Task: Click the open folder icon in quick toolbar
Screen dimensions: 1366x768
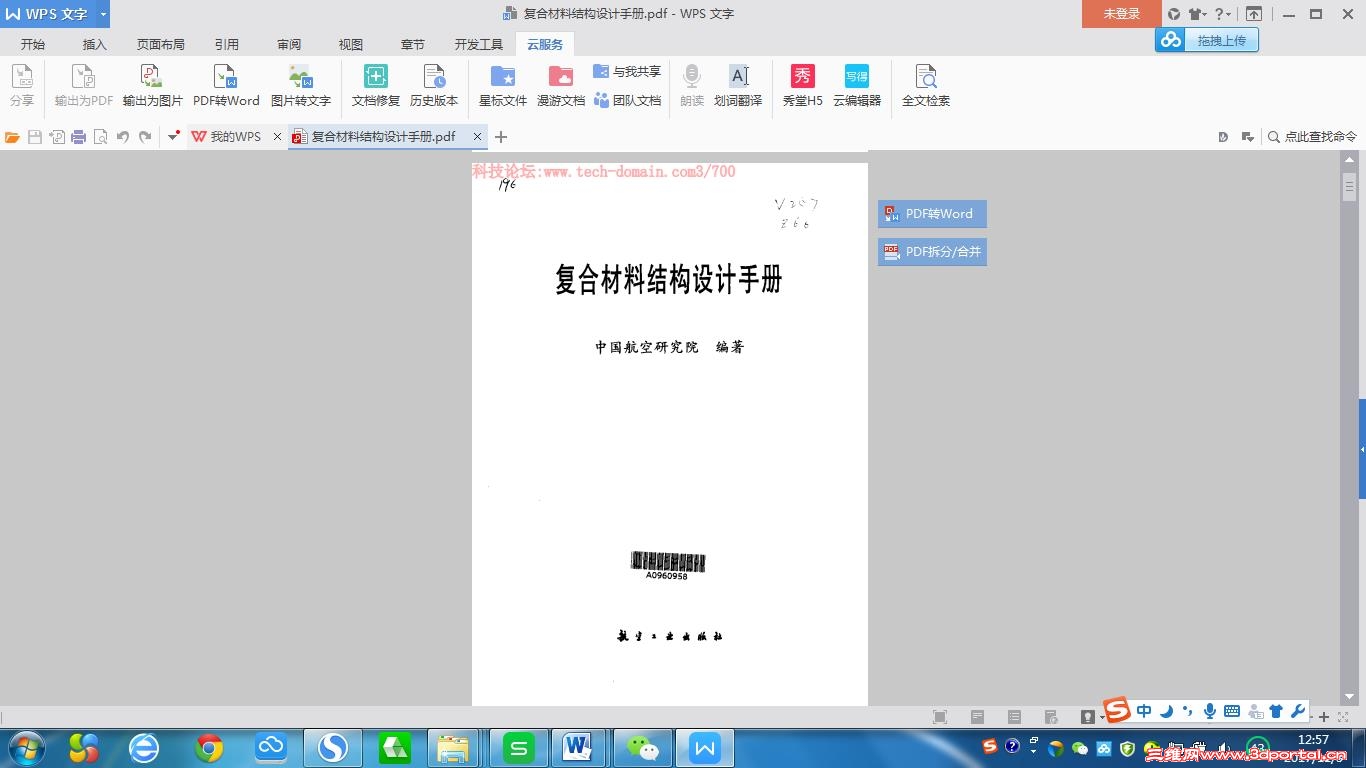Action: coord(12,137)
